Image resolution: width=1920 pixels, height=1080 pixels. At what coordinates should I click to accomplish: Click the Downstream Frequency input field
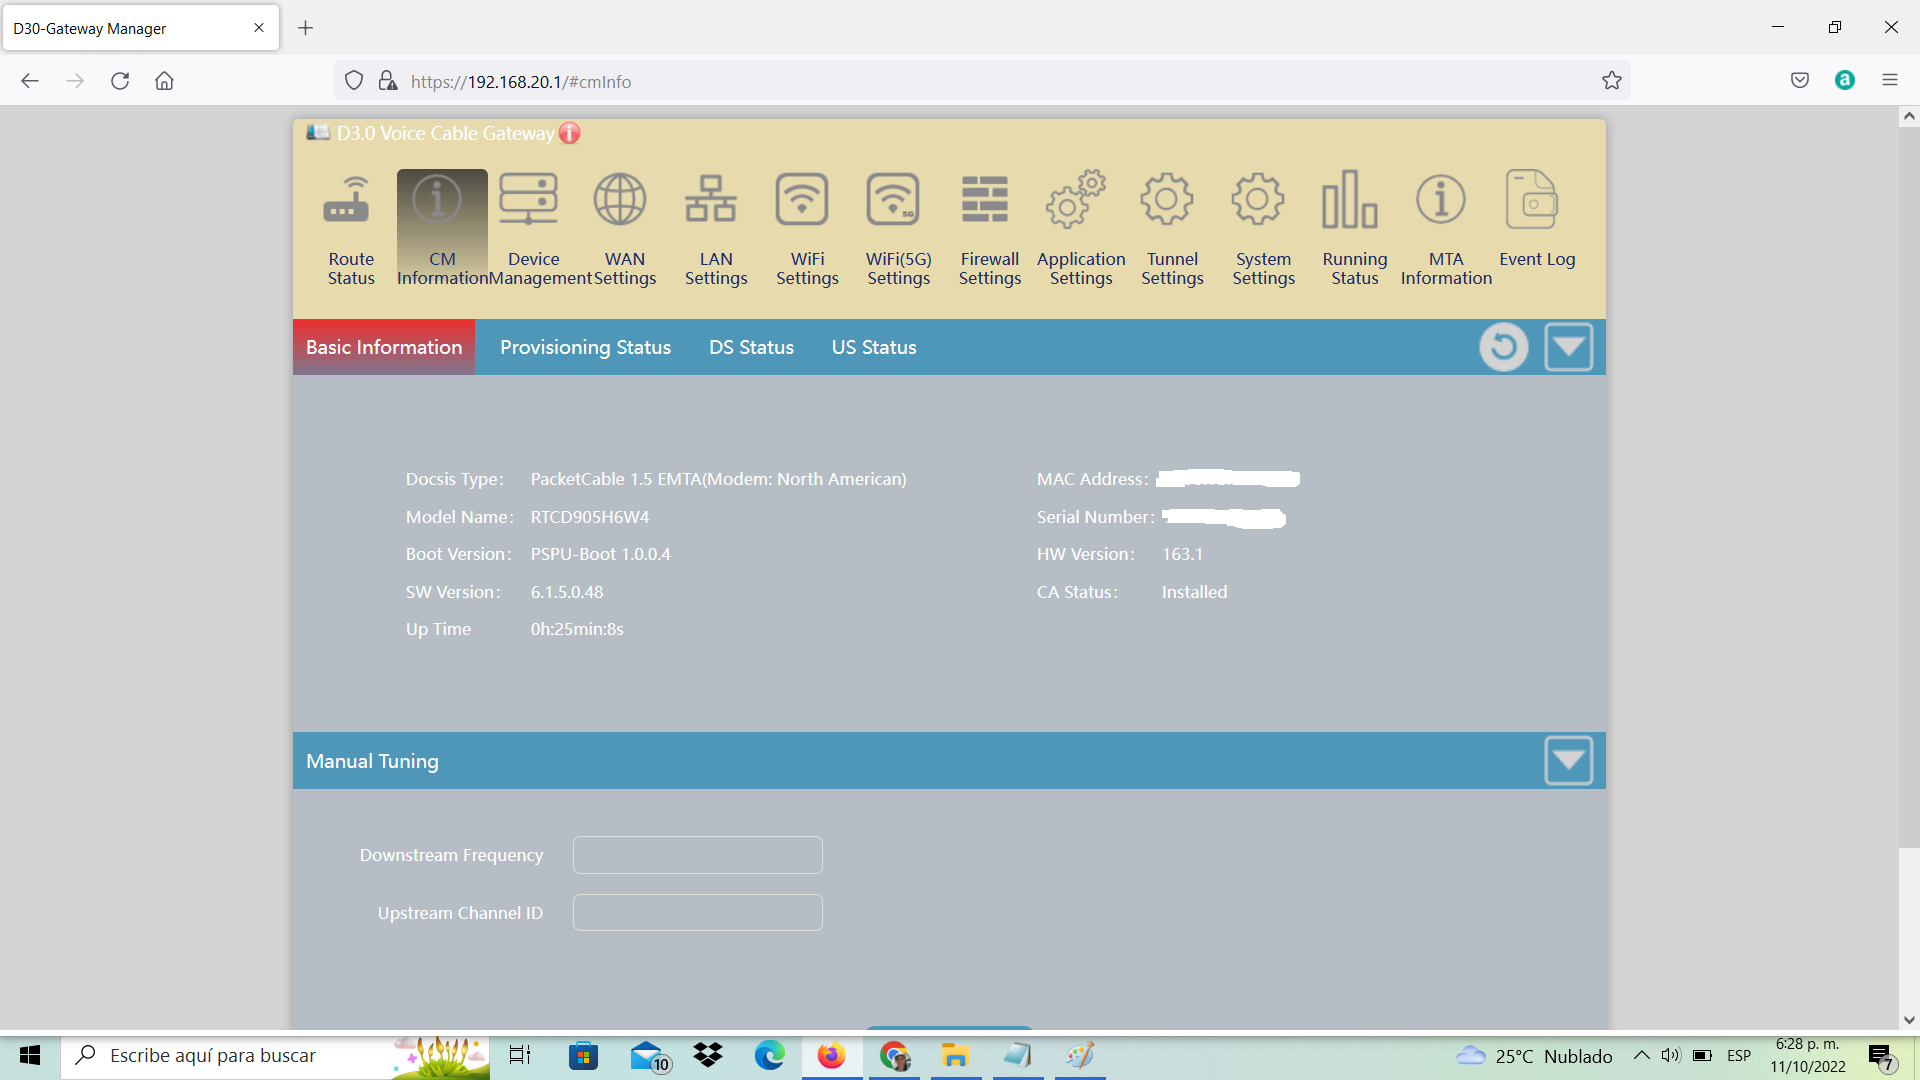pyautogui.click(x=697, y=854)
